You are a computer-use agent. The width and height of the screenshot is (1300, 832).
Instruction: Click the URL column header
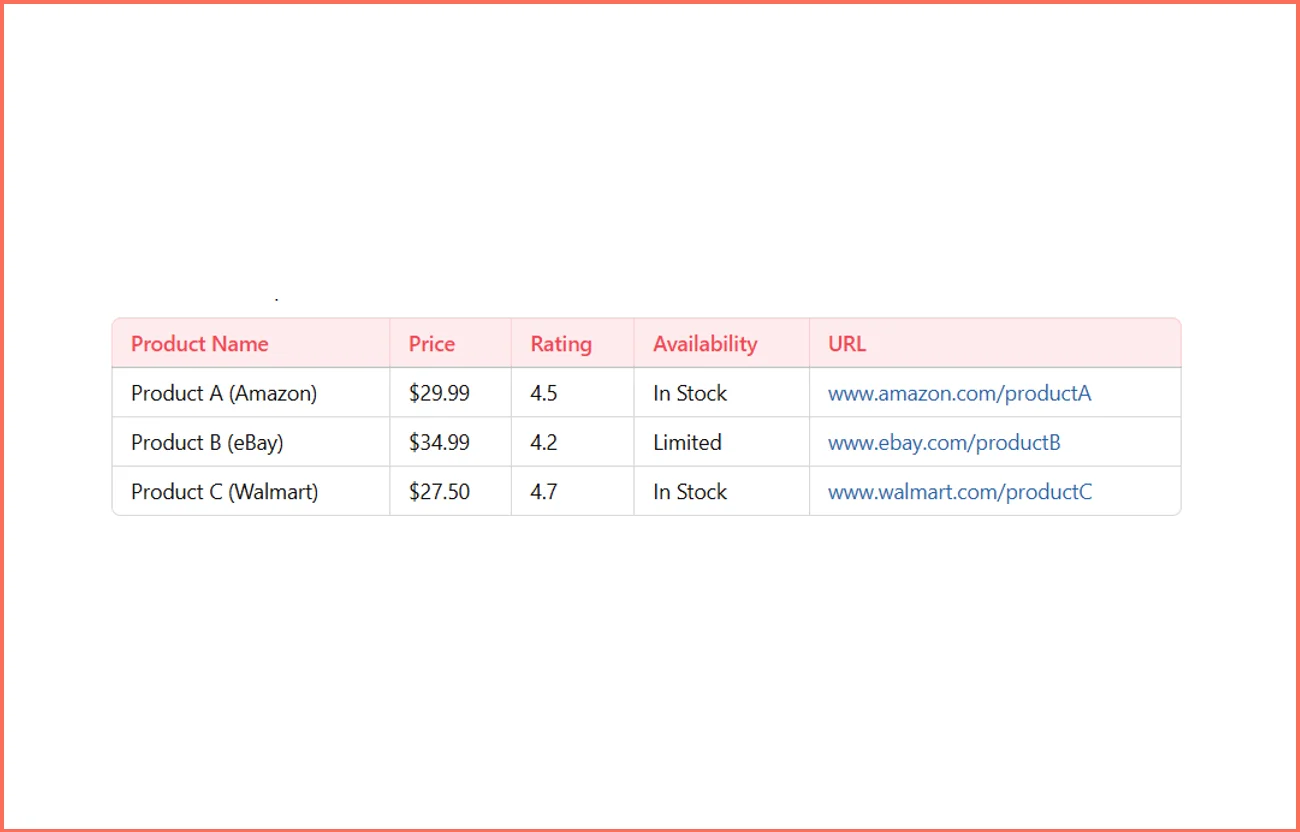click(846, 343)
